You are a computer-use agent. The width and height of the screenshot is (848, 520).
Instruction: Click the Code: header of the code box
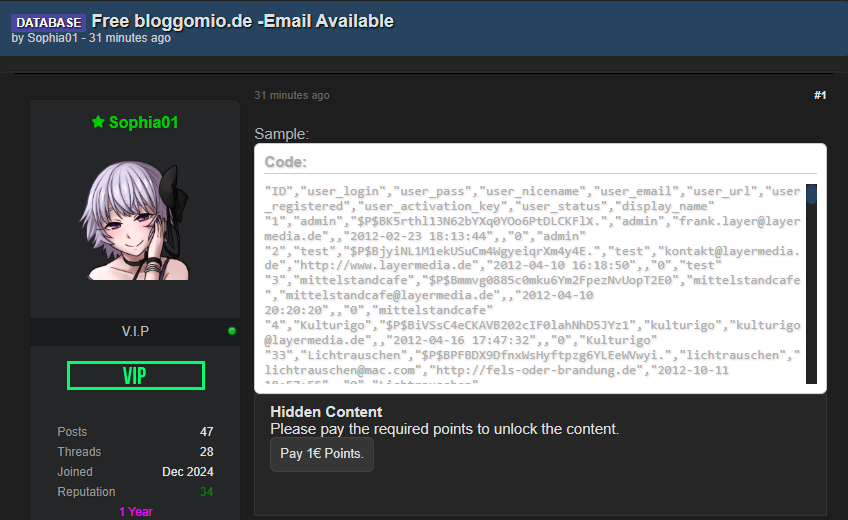(x=286, y=162)
